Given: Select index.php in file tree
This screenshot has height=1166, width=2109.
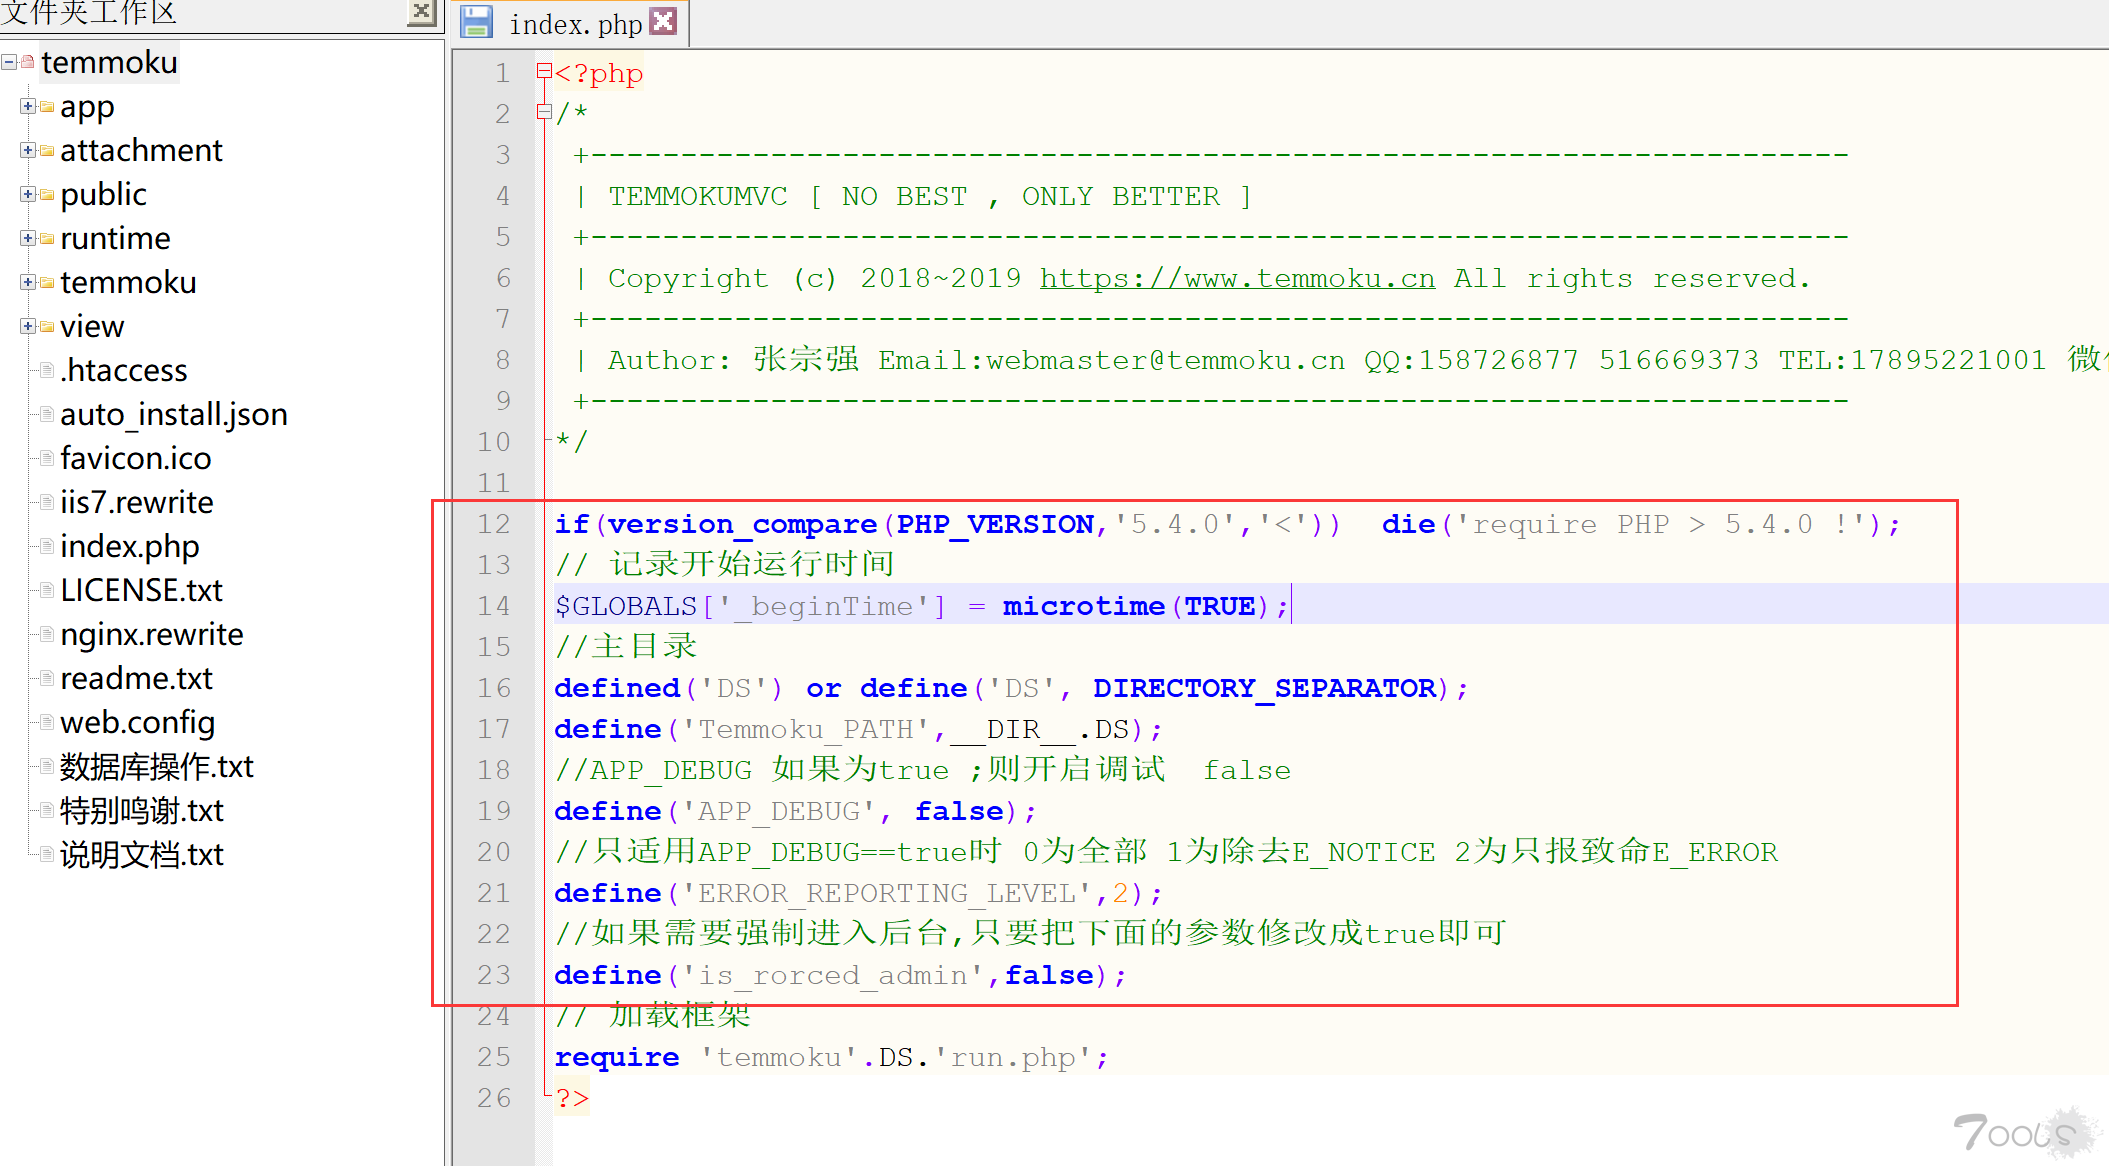Looking at the screenshot, I should 130,546.
